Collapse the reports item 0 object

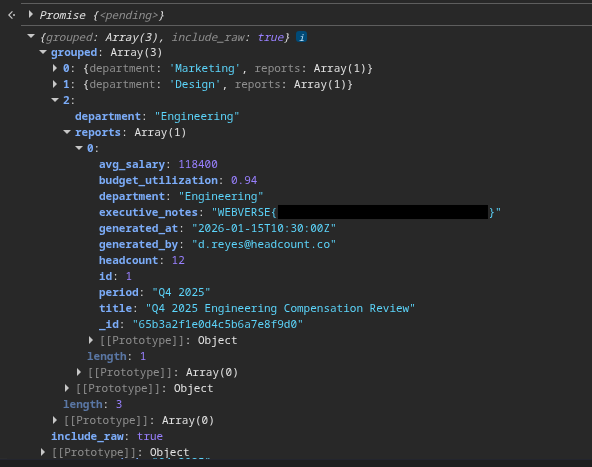pyautogui.click(x=79, y=148)
